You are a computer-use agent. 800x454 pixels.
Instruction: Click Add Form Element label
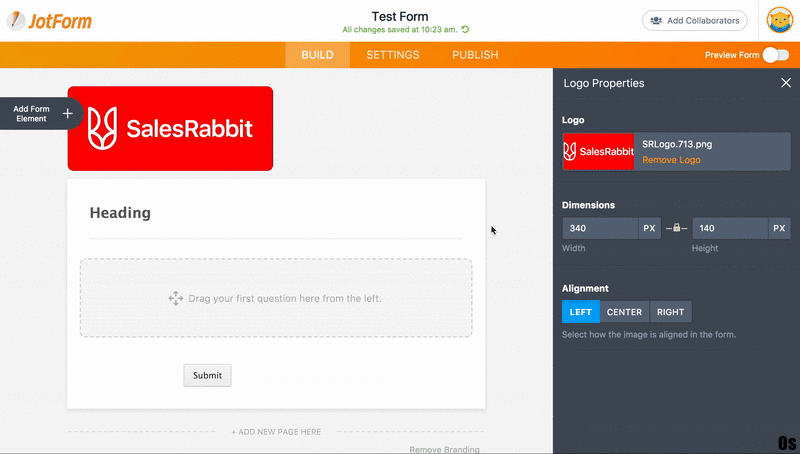(31, 114)
